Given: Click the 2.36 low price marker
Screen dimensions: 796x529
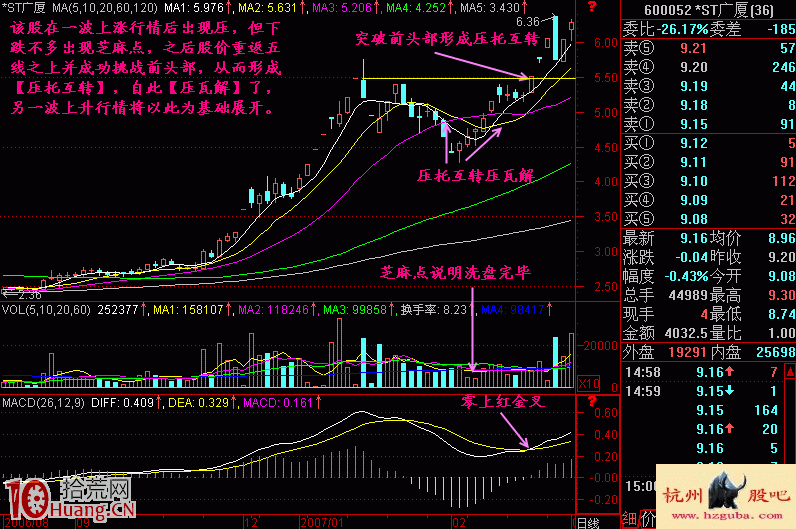Looking at the screenshot, I should click(x=29, y=295).
